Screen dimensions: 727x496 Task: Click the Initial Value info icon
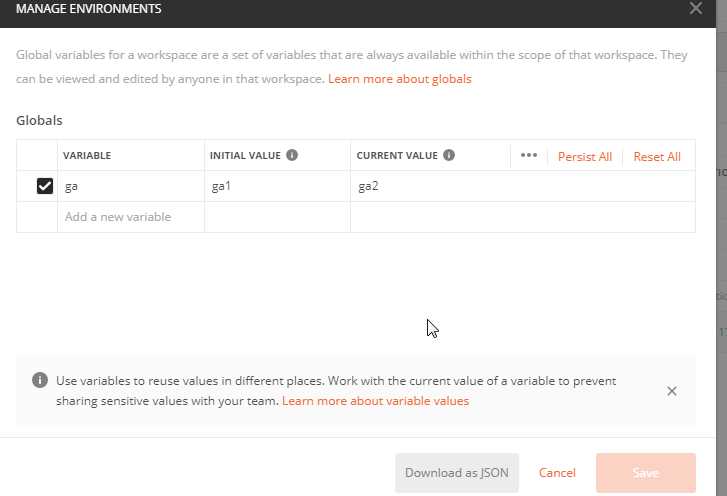292,156
